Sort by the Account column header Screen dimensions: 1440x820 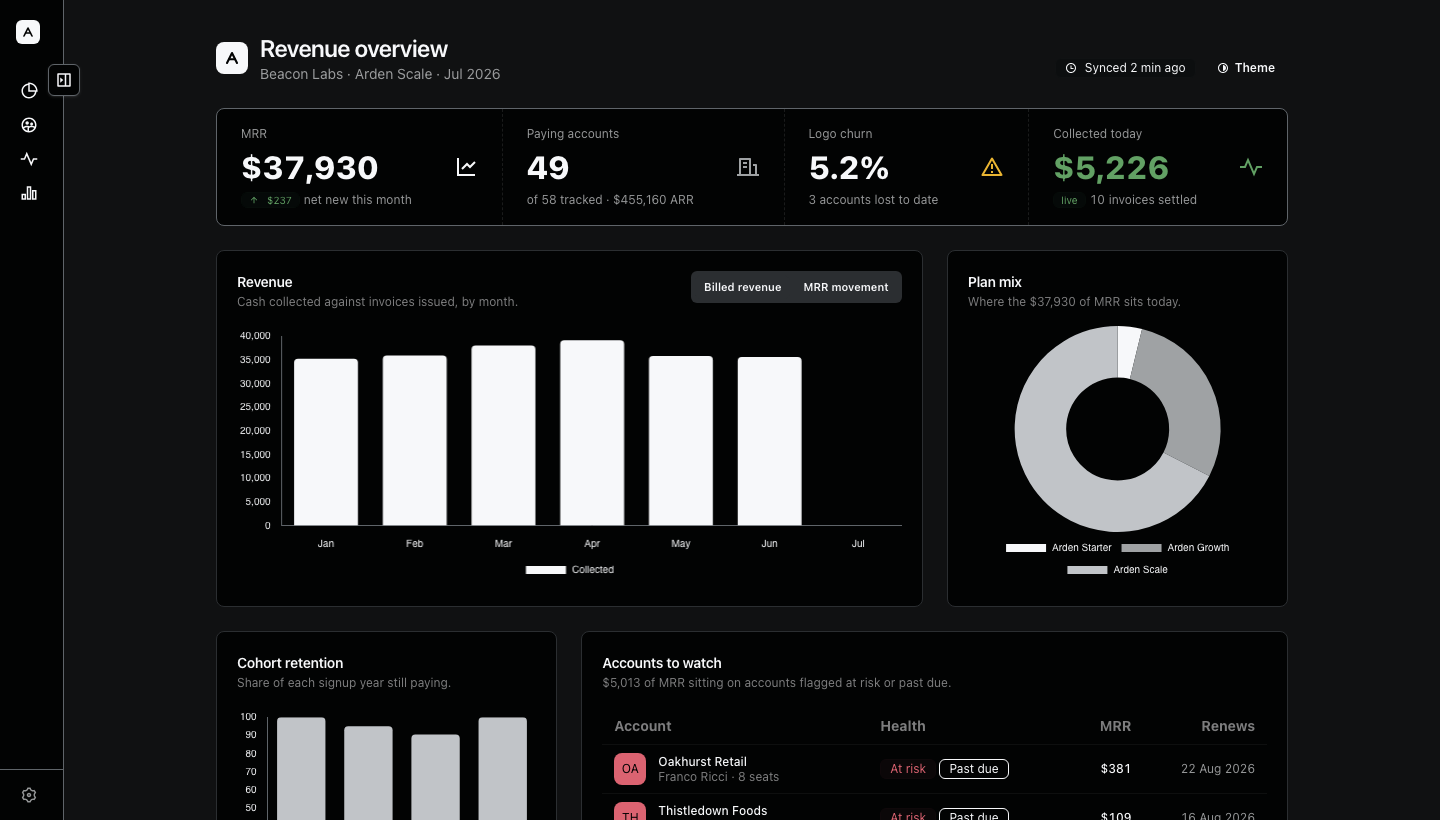tap(643, 726)
